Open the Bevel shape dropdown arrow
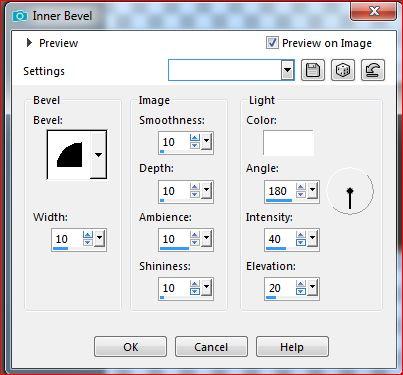Viewport: 403px width, 375px height. click(98, 155)
